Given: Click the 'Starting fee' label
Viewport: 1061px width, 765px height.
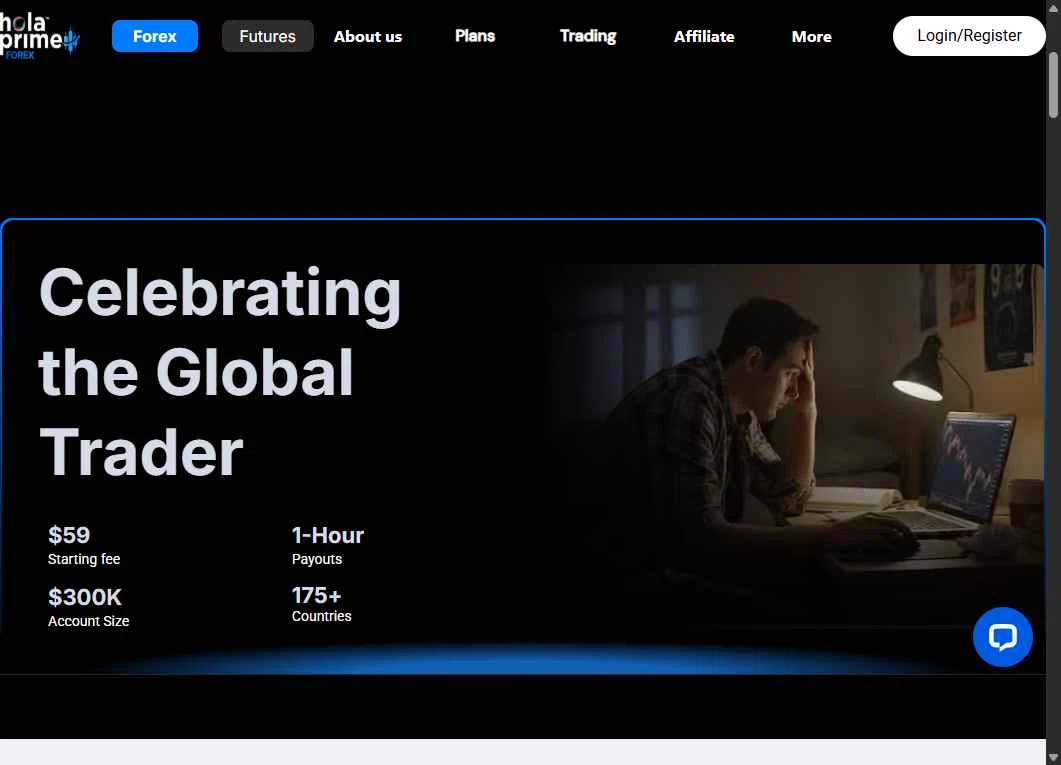Looking at the screenshot, I should pyautogui.click(x=84, y=559).
